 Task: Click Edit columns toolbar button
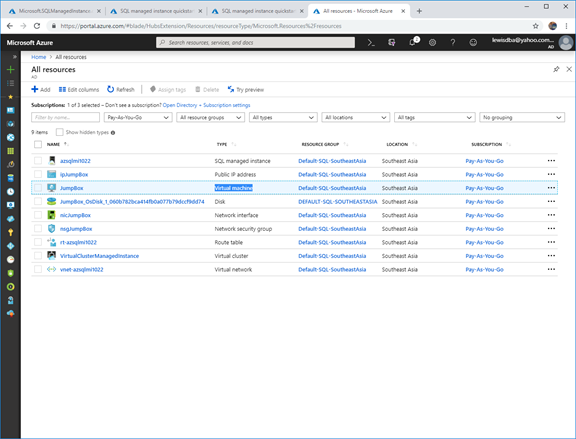(x=79, y=90)
